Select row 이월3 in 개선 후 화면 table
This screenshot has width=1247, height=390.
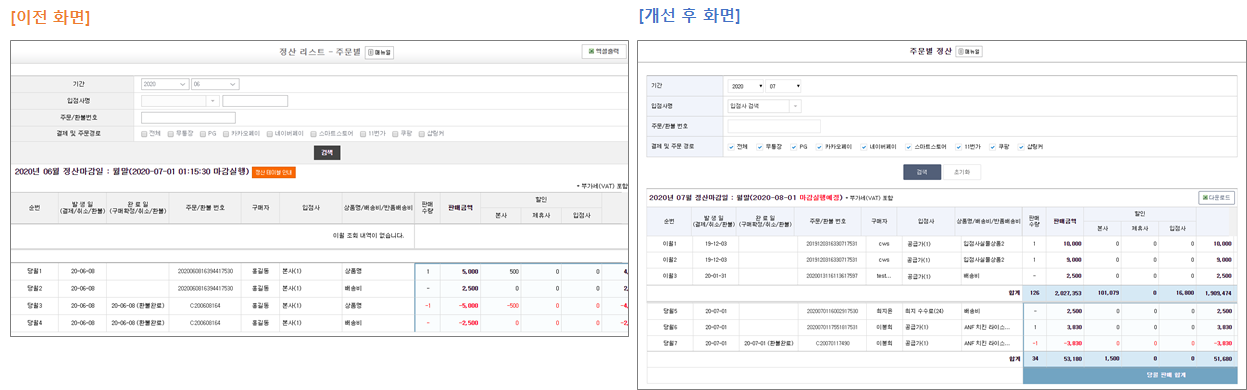[x=942, y=275]
